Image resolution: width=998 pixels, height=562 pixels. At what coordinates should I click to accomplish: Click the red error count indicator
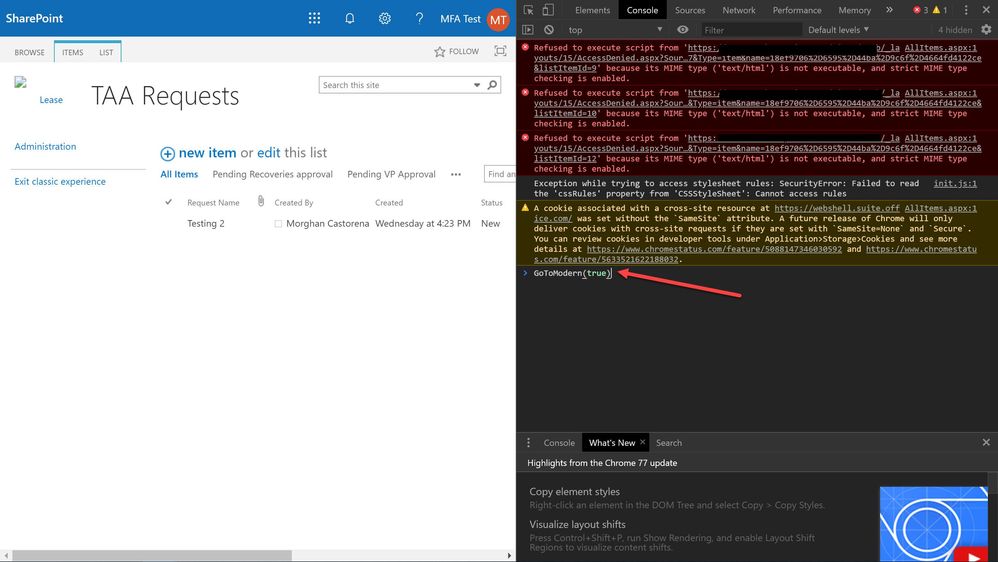(x=920, y=10)
